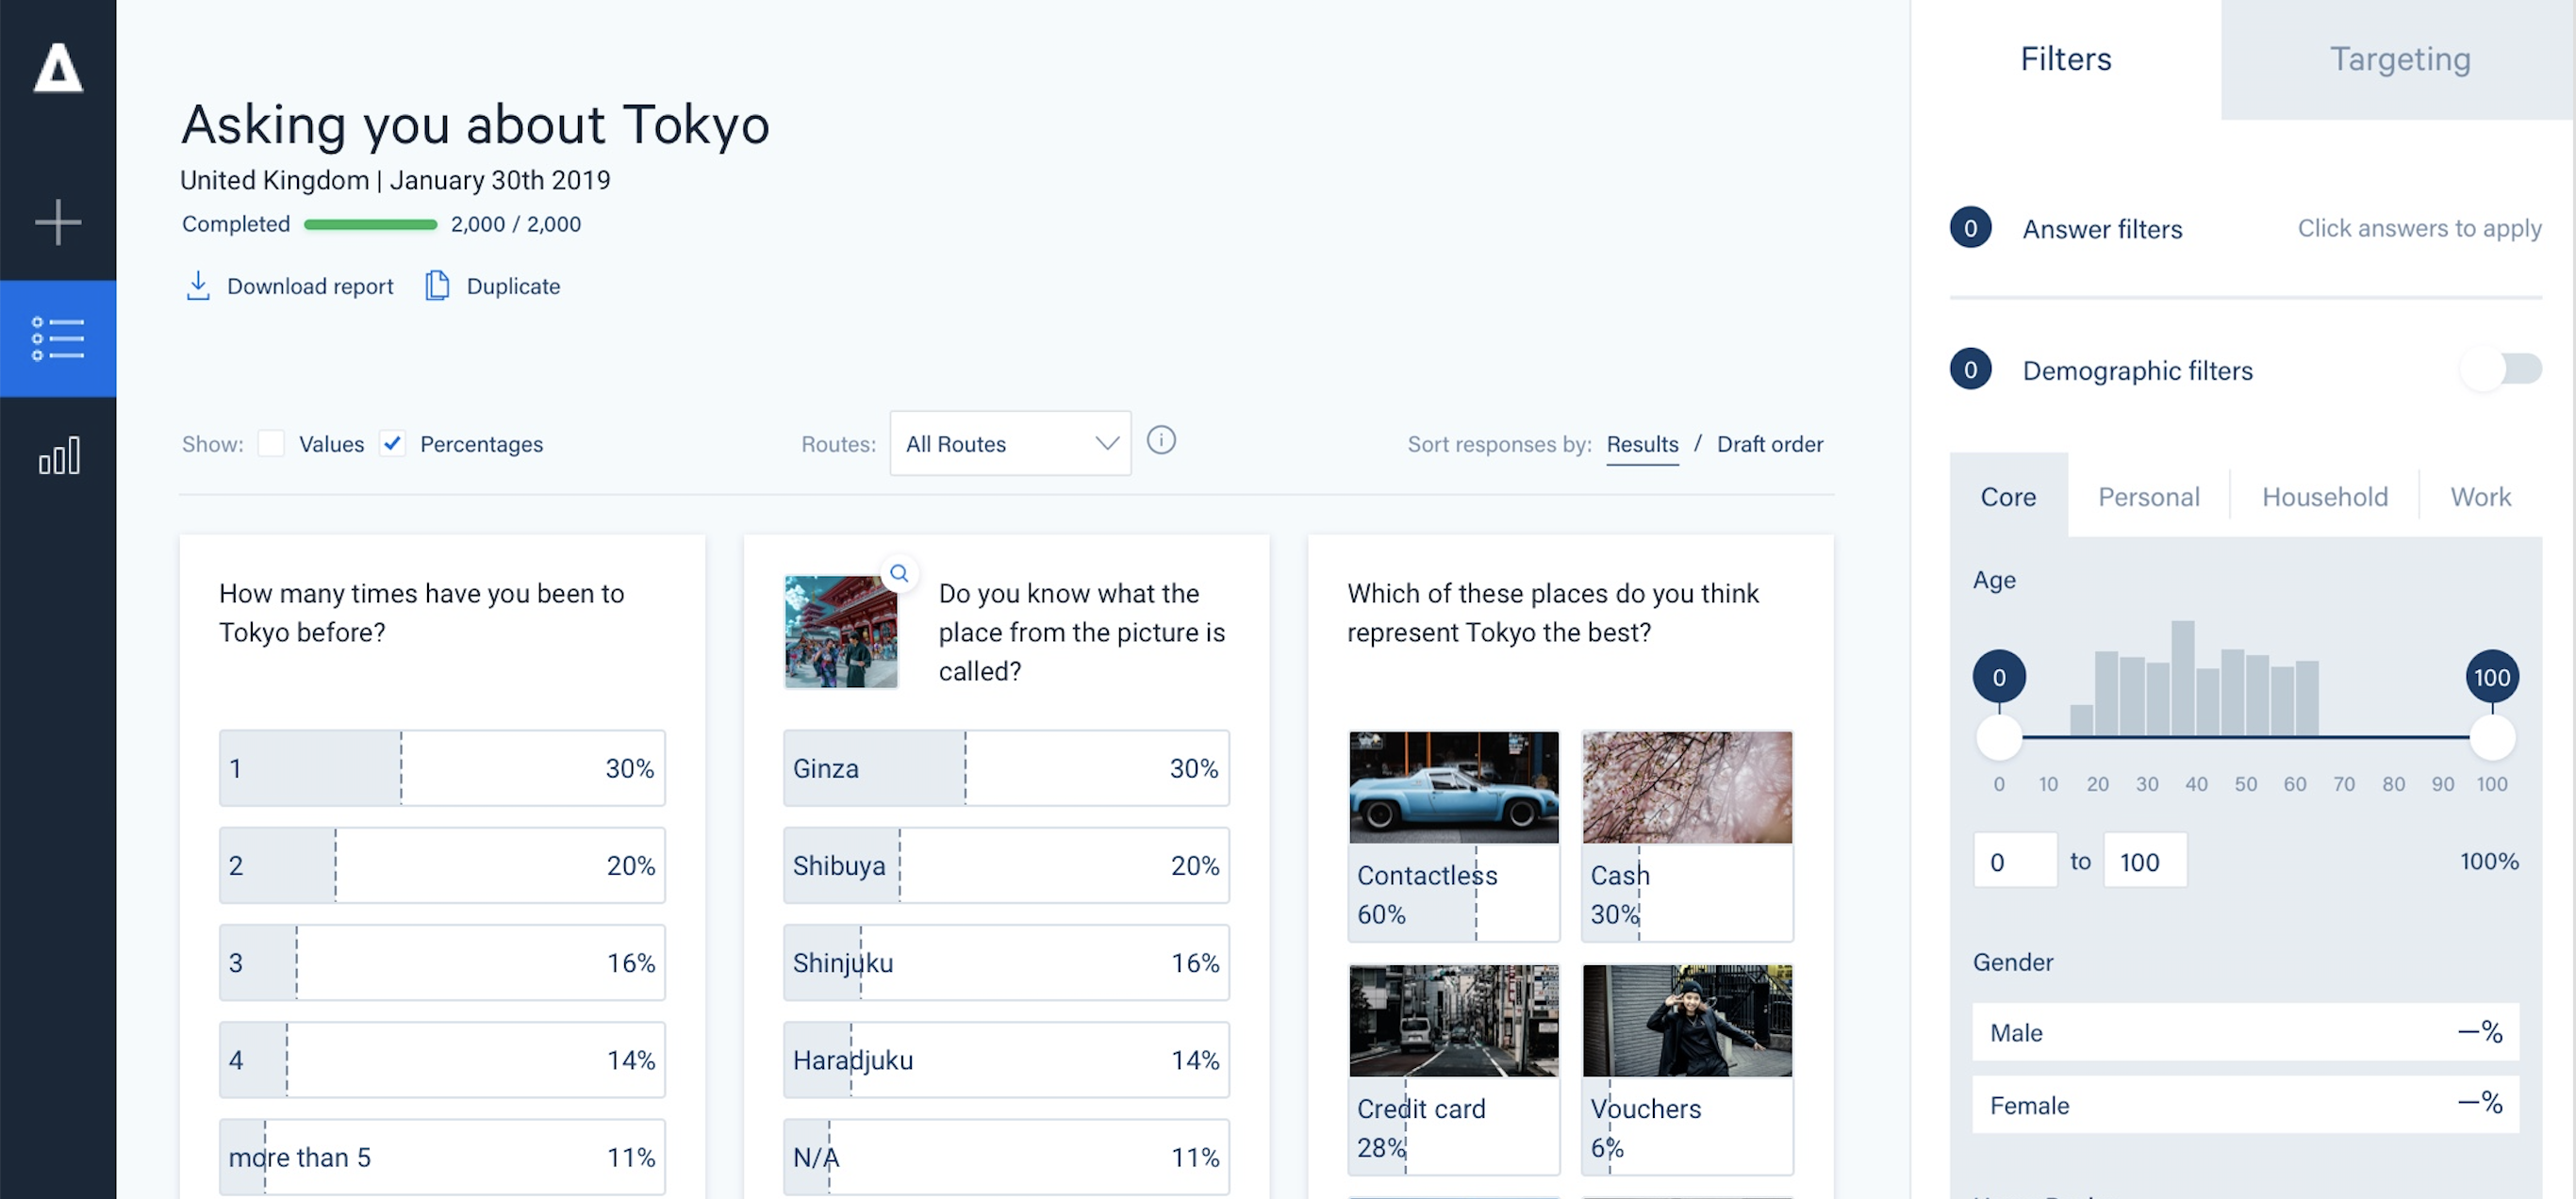Open the All Routes dropdown
2576x1199 pixels.
coord(1010,443)
